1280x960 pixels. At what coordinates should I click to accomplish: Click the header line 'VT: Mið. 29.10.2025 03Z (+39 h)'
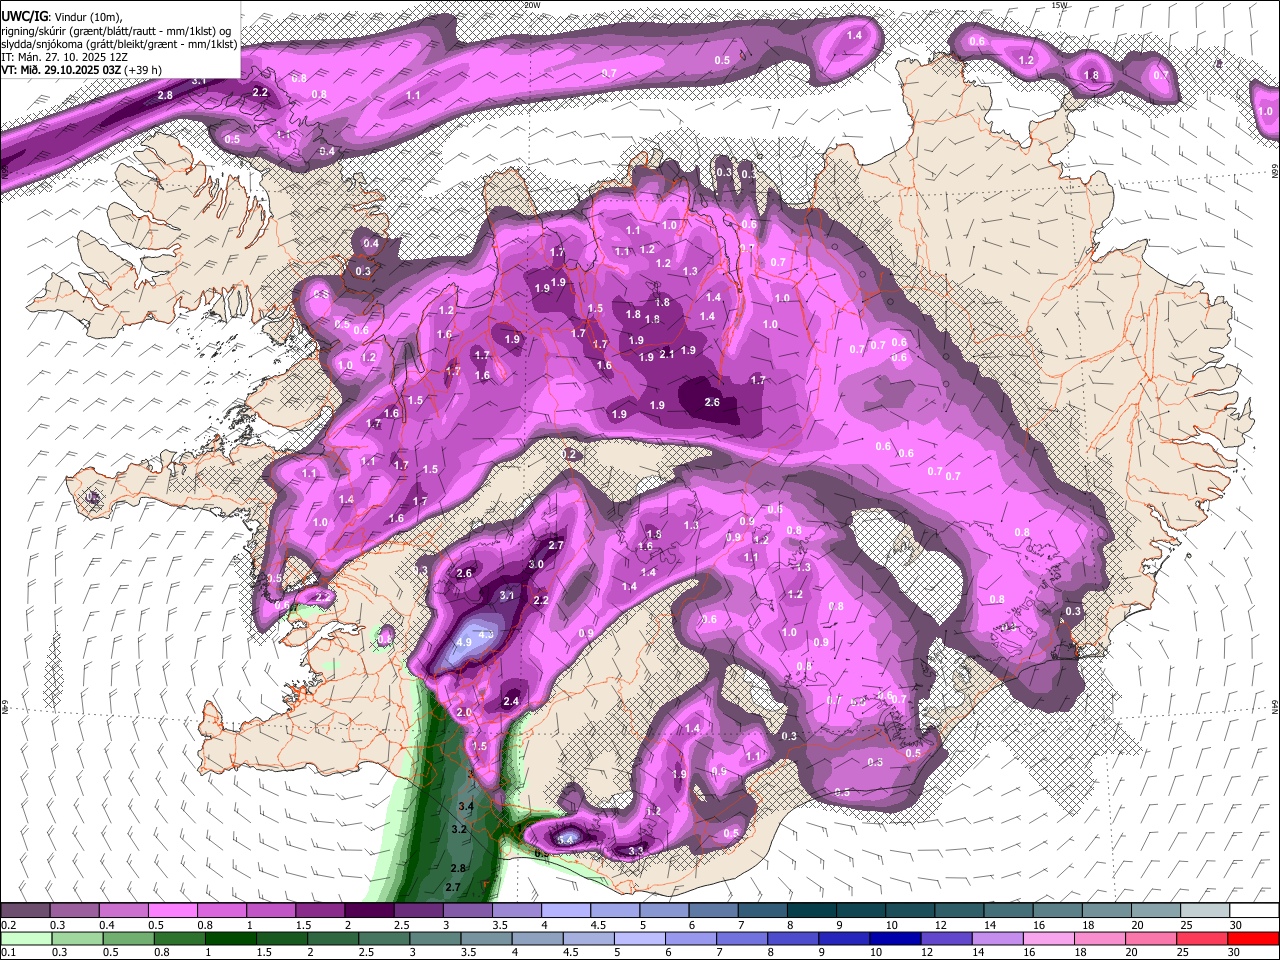[x=82, y=70]
